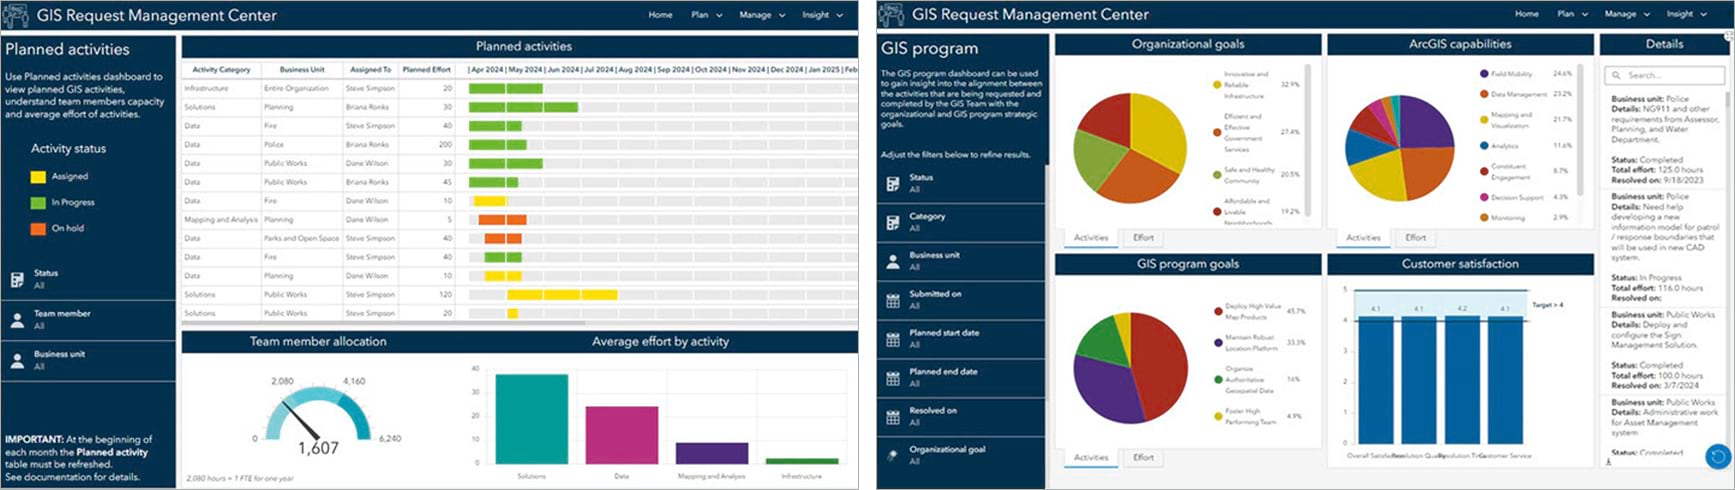
Task: Click the Search field in the Details panel
Action: [1669, 75]
